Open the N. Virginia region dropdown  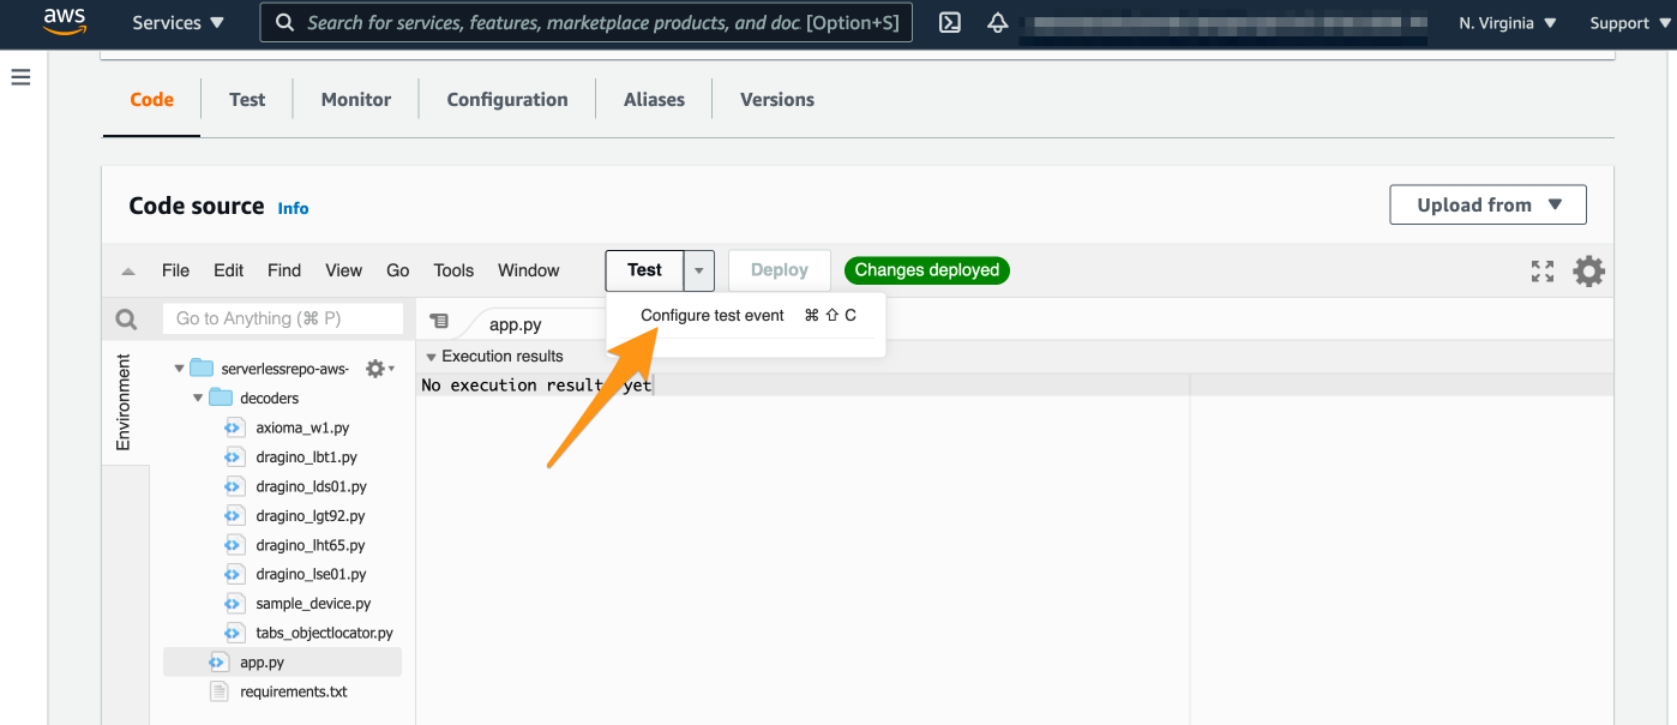click(x=1507, y=22)
